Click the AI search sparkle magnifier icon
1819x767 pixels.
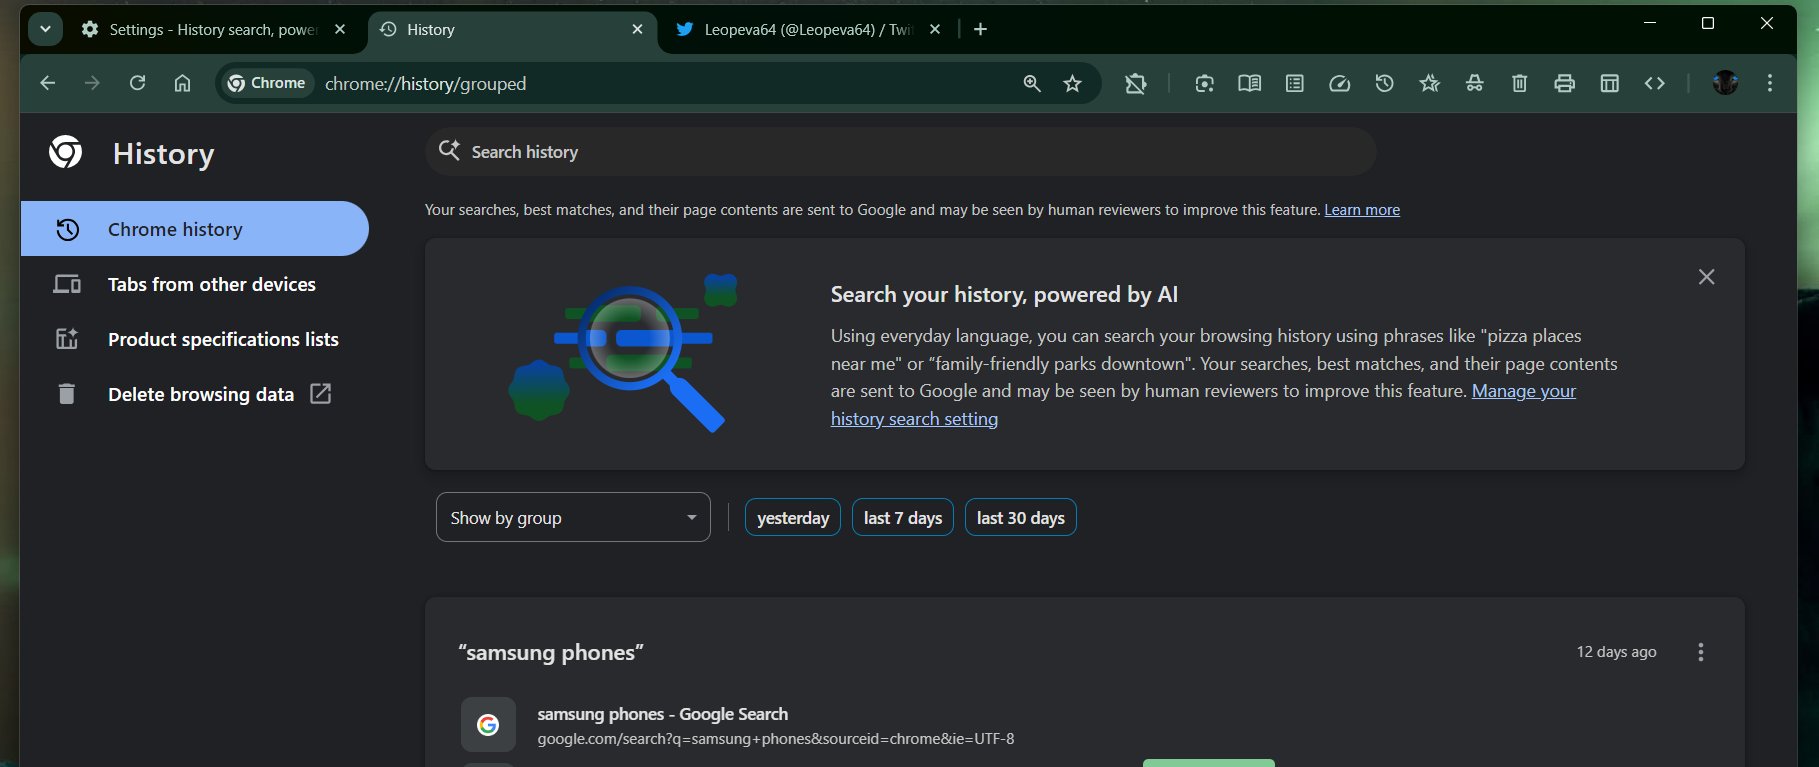click(x=450, y=151)
